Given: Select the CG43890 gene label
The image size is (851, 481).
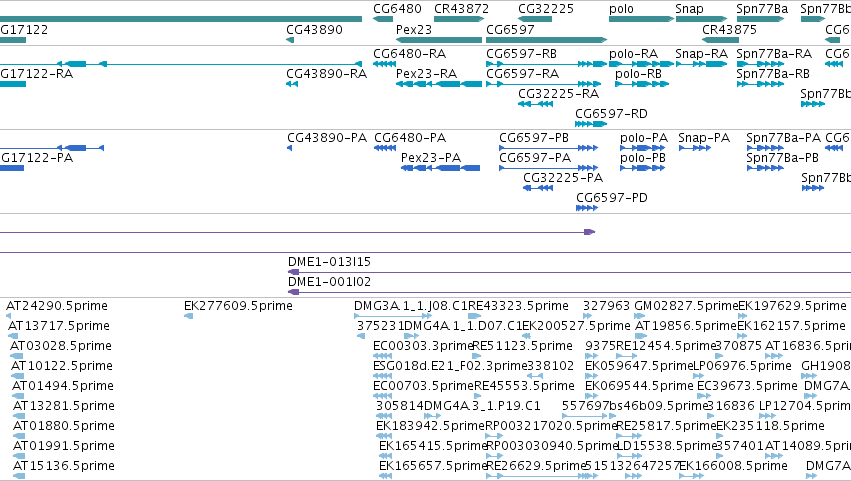Looking at the screenshot, I should [x=314, y=30].
